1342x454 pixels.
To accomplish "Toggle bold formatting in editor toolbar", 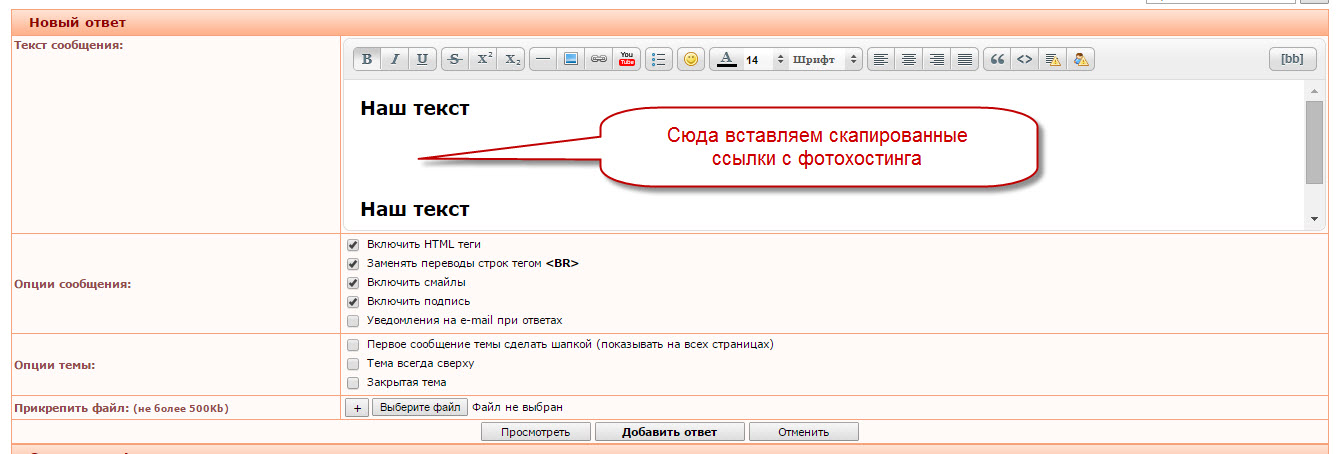I will pyautogui.click(x=367, y=60).
